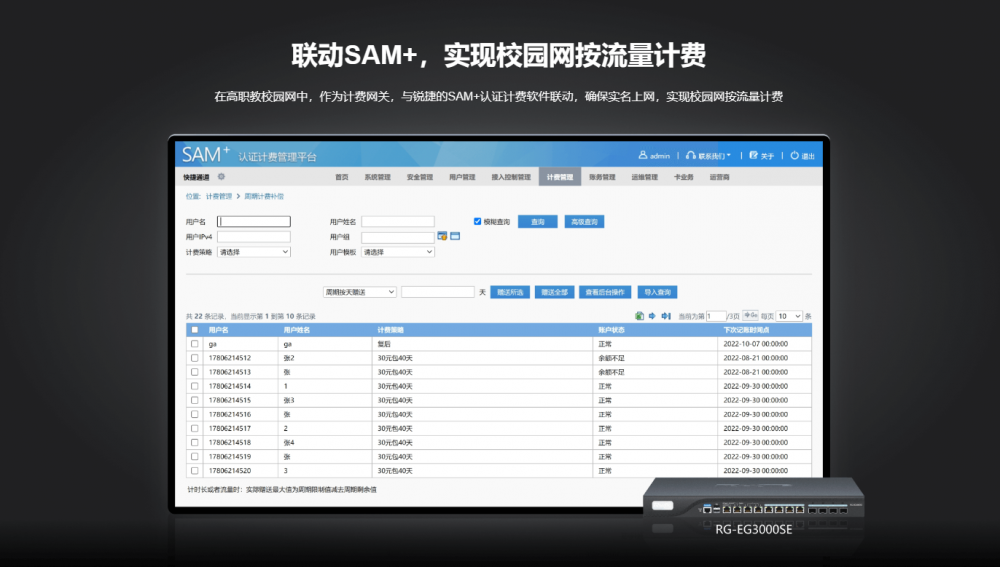
Task: Check the row for 17806214519
Action: (195, 457)
